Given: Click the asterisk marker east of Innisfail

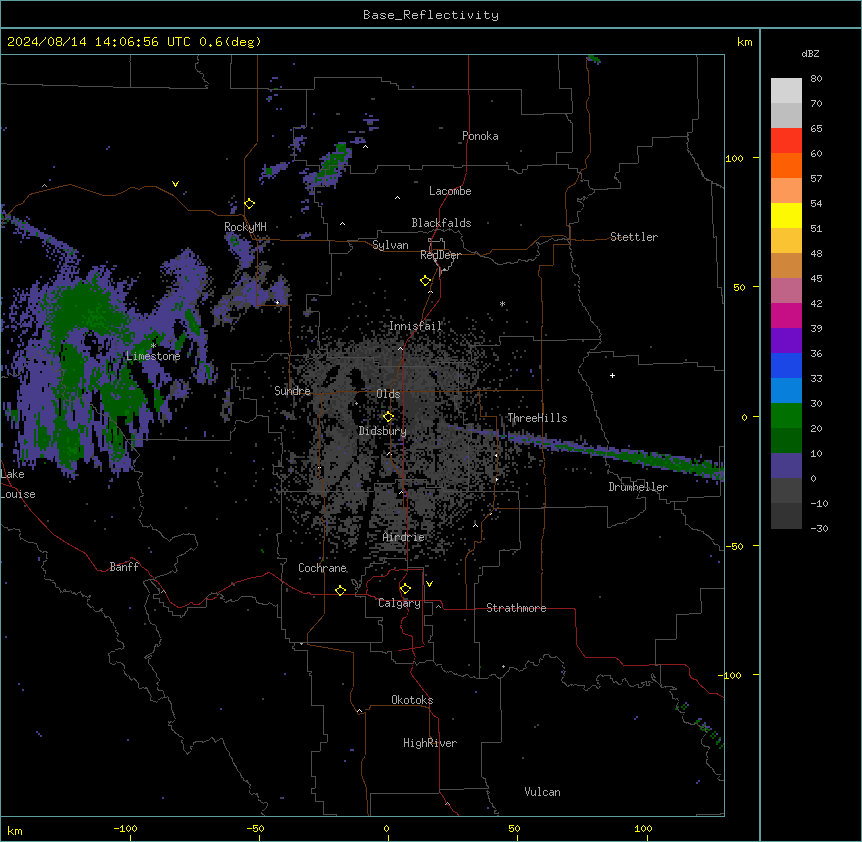Looking at the screenshot, I should [502, 303].
